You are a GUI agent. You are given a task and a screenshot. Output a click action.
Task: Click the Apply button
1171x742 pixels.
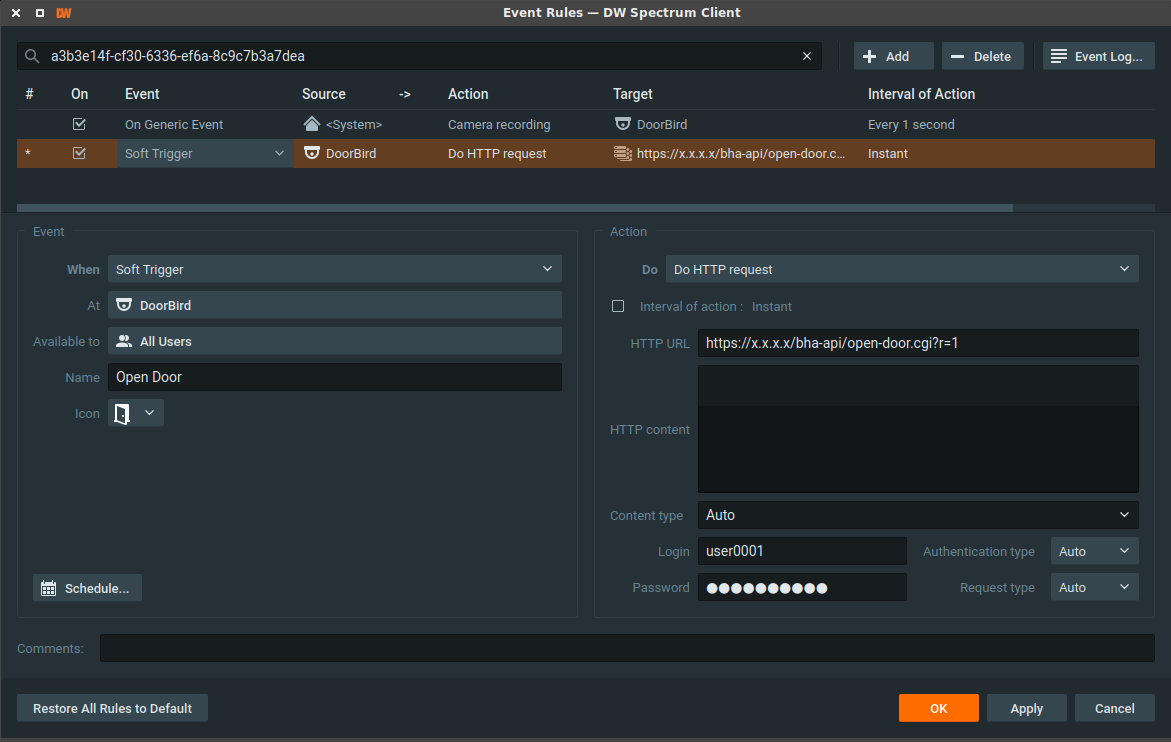point(1026,708)
